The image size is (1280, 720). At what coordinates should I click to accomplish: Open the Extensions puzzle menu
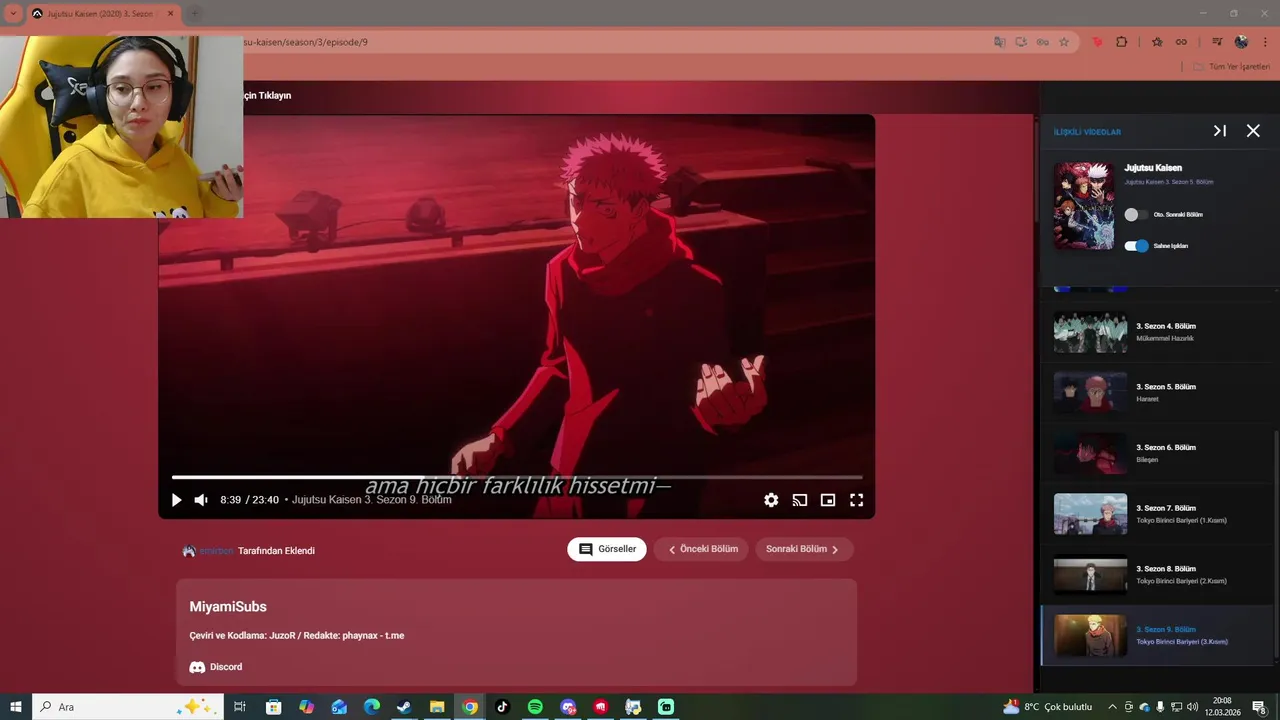(1122, 42)
